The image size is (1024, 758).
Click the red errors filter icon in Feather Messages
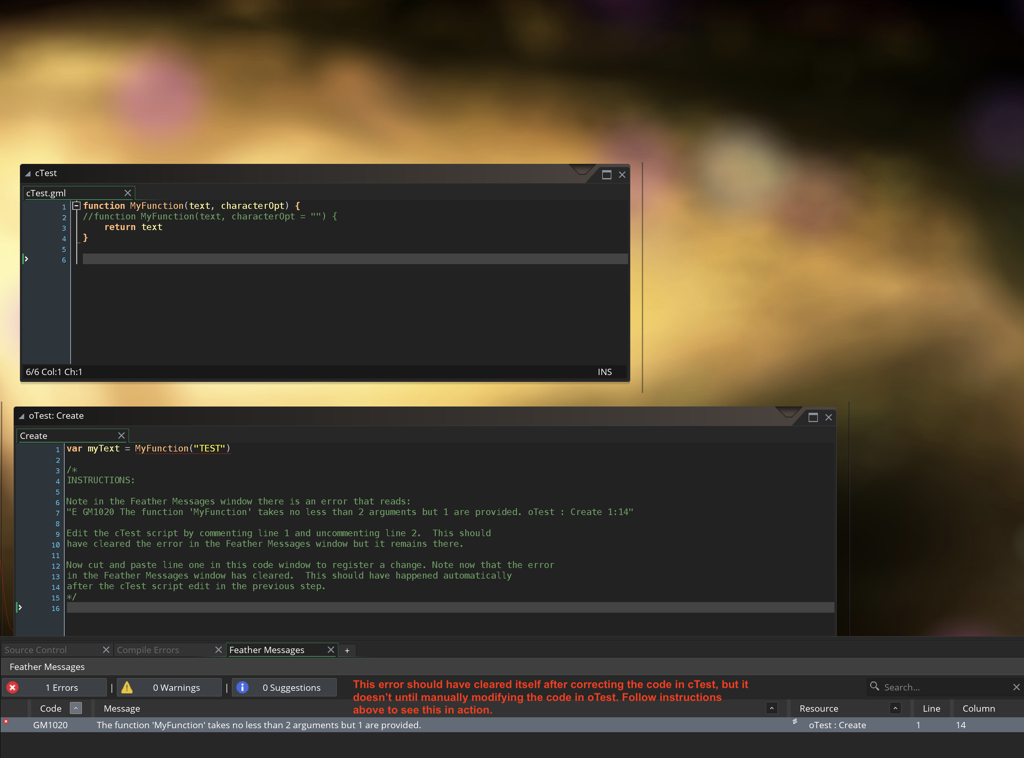click(13, 687)
